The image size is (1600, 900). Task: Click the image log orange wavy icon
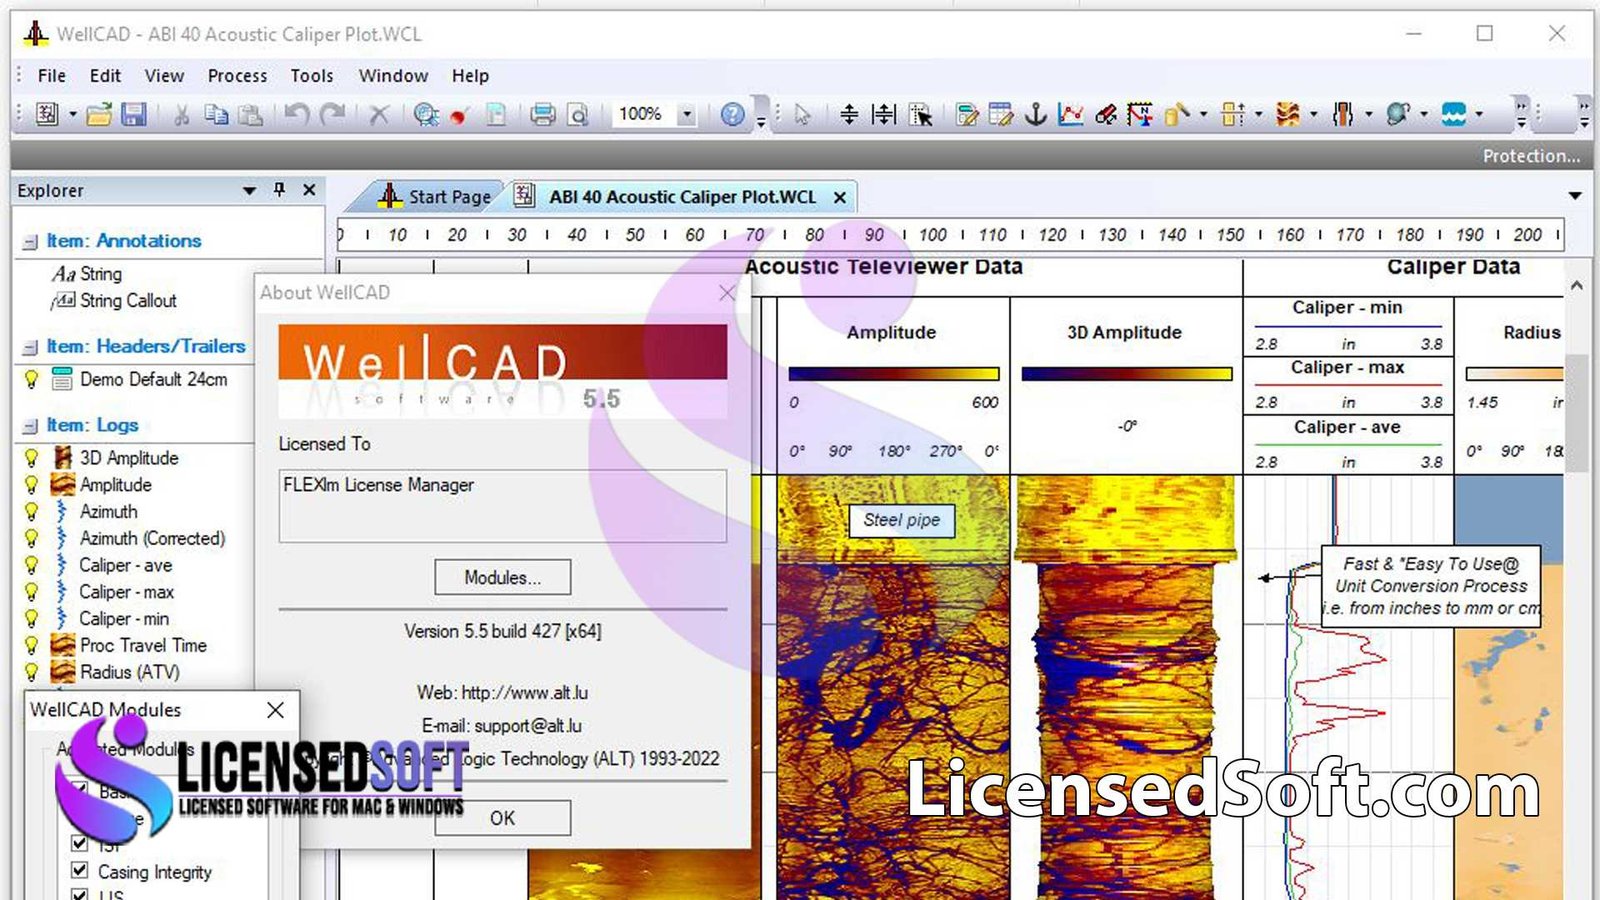coord(1288,114)
